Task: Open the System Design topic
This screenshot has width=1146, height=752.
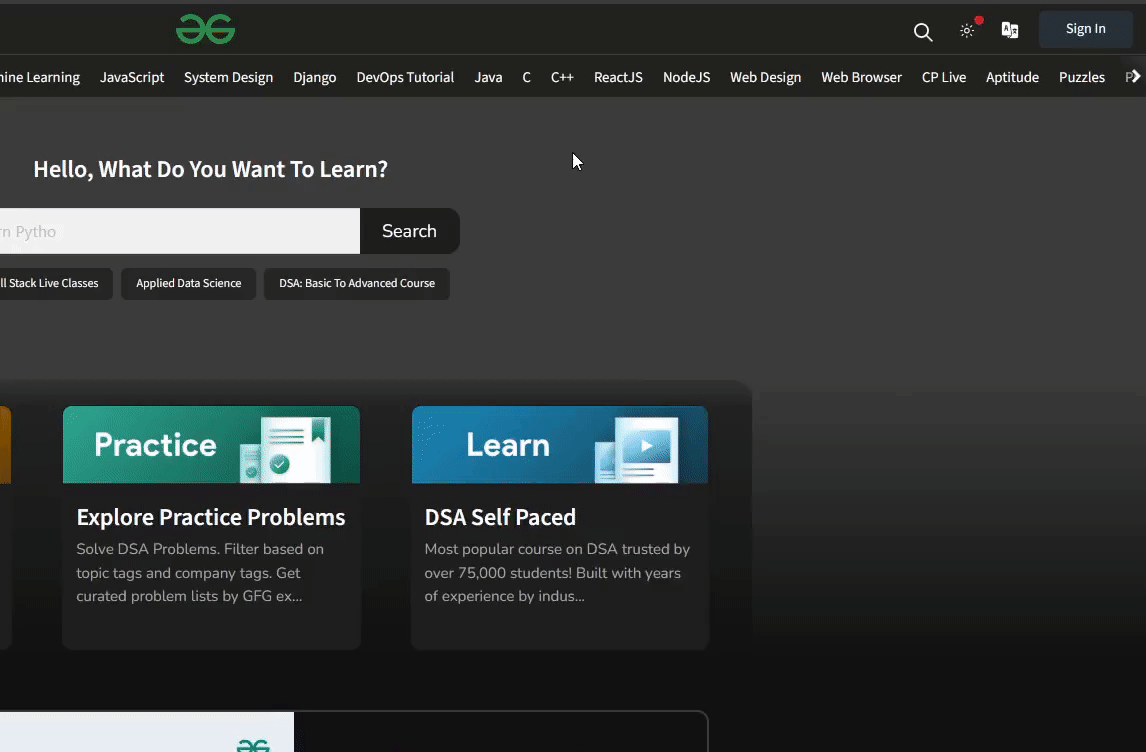Action: click(229, 77)
